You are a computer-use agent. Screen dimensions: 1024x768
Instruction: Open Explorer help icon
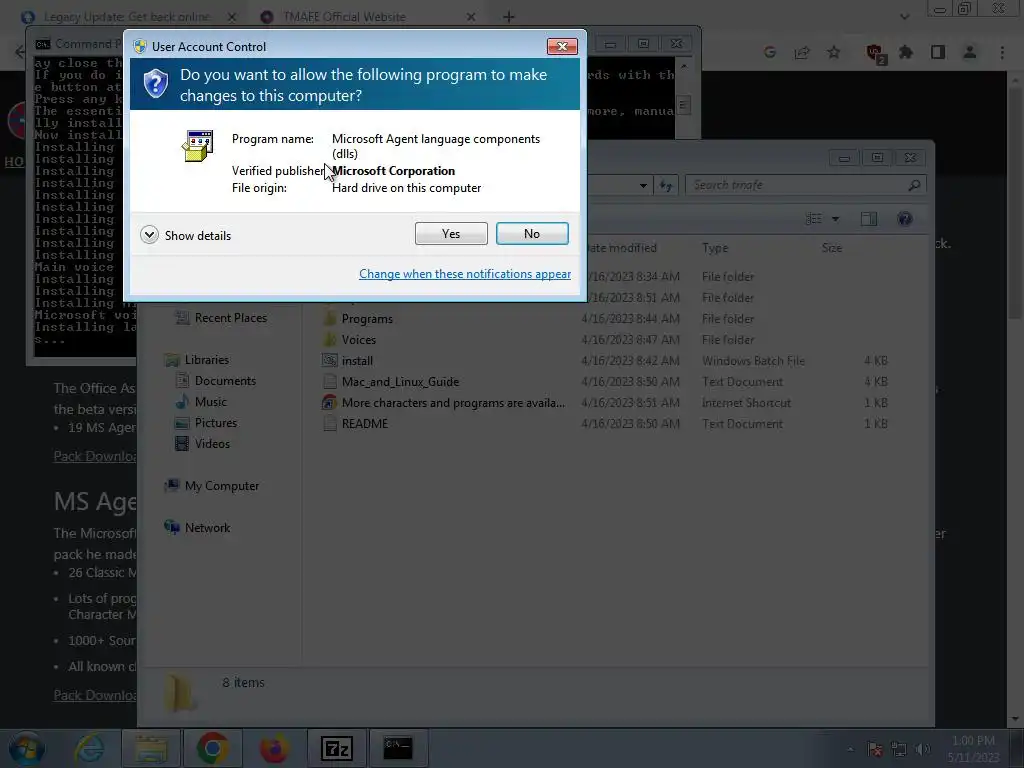904,219
